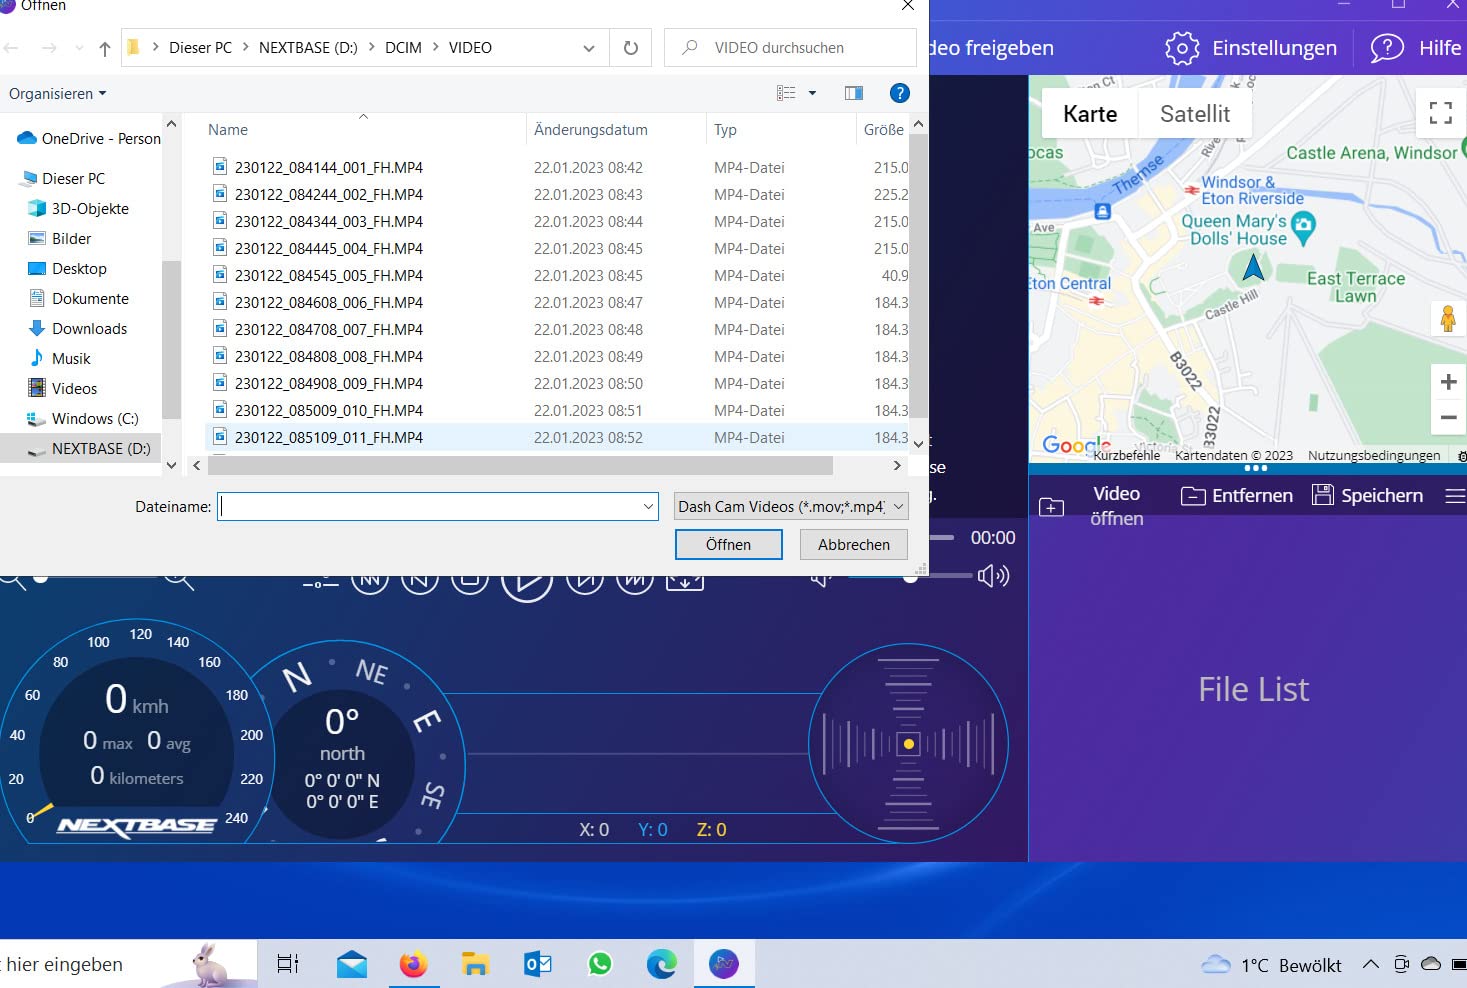Open the file list hamburger menu
Screen dimensions: 1467x988
click(x=1456, y=495)
